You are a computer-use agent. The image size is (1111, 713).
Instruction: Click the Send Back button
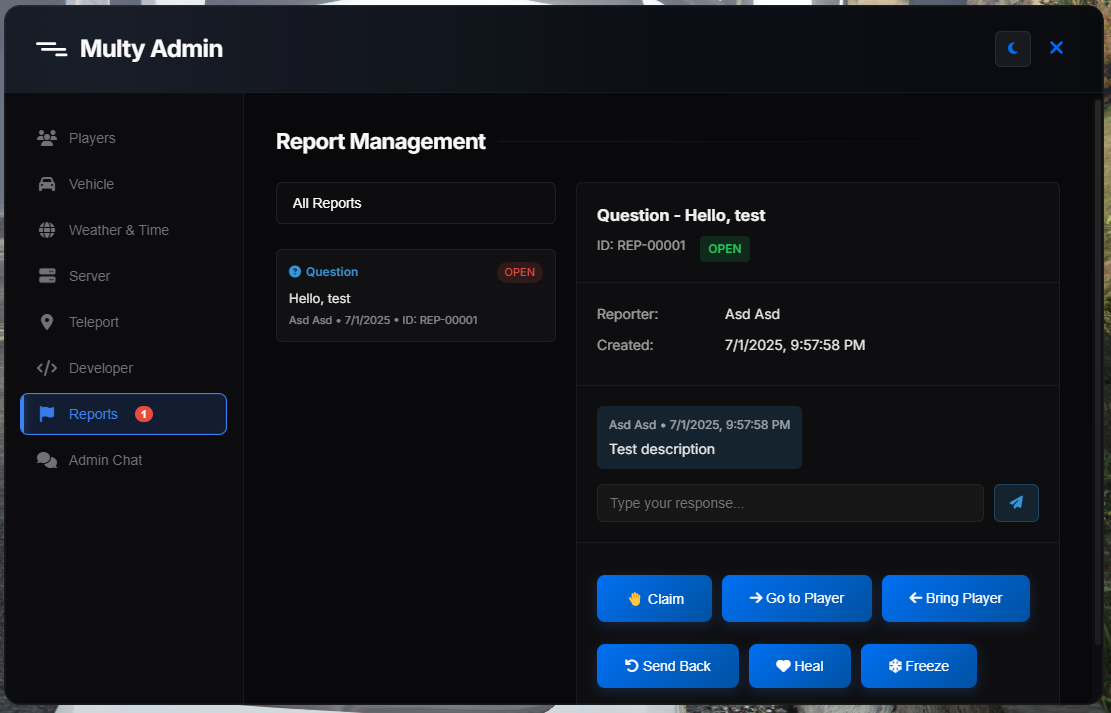point(667,666)
